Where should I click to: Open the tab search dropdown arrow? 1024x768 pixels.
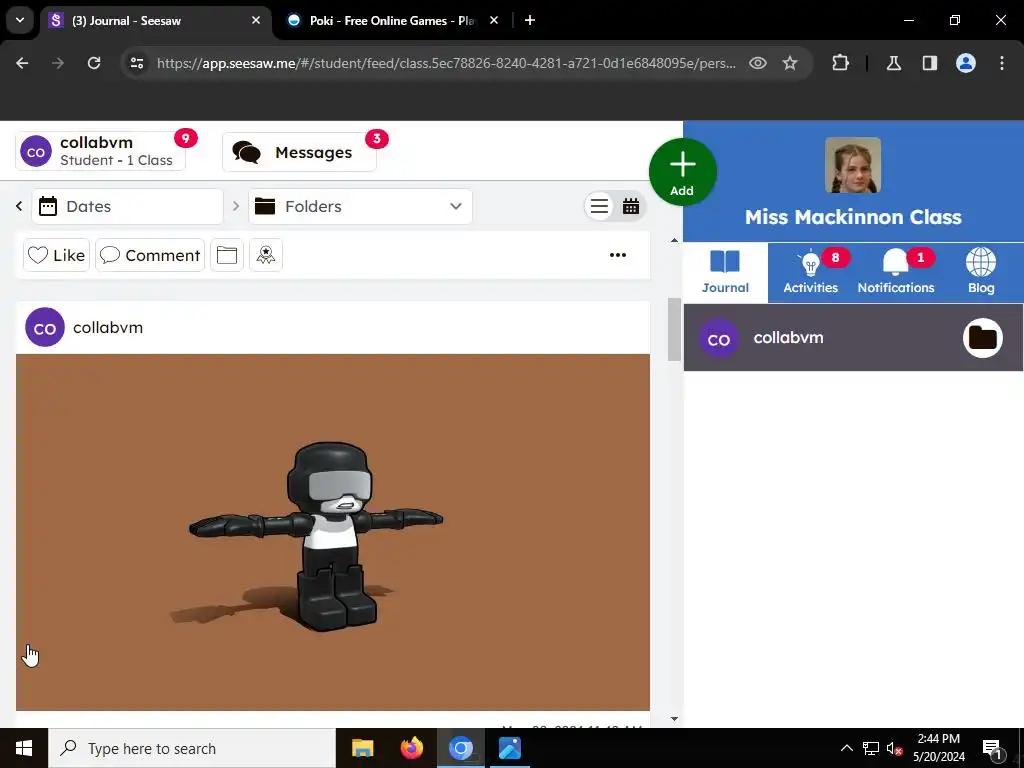point(20,20)
